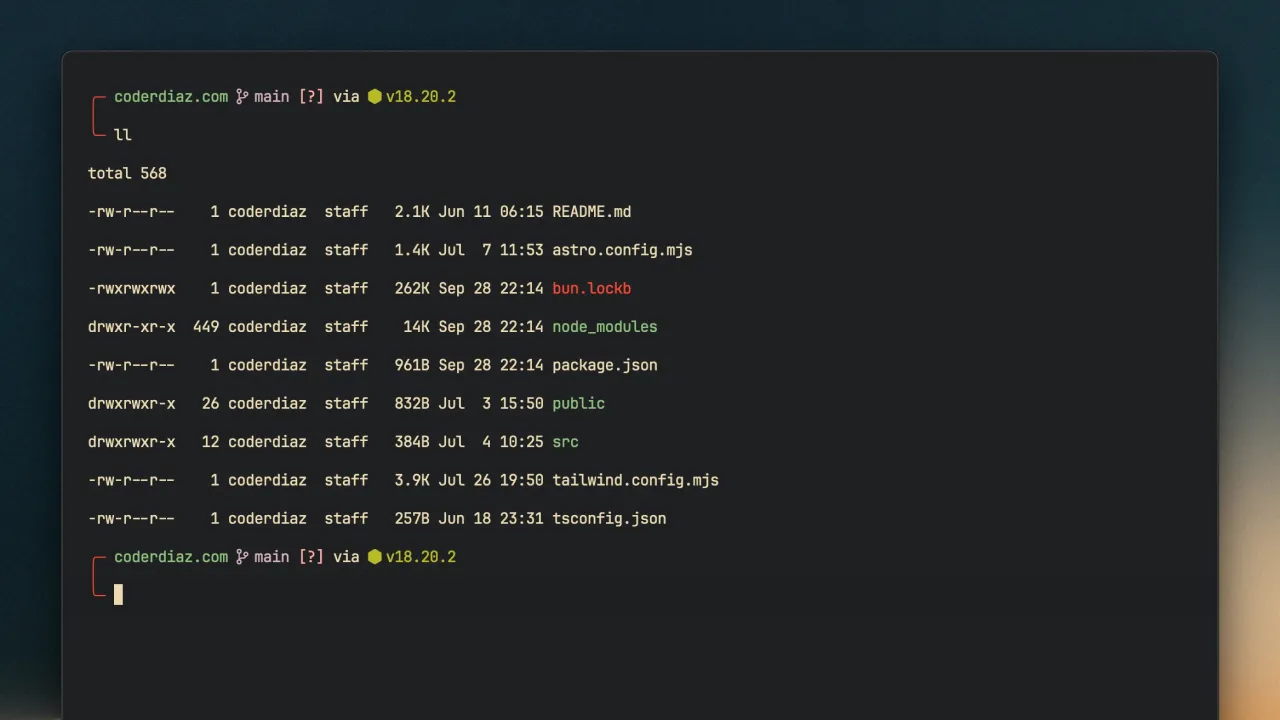Click the git branch icon in the second prompt

tap(241, 557)
